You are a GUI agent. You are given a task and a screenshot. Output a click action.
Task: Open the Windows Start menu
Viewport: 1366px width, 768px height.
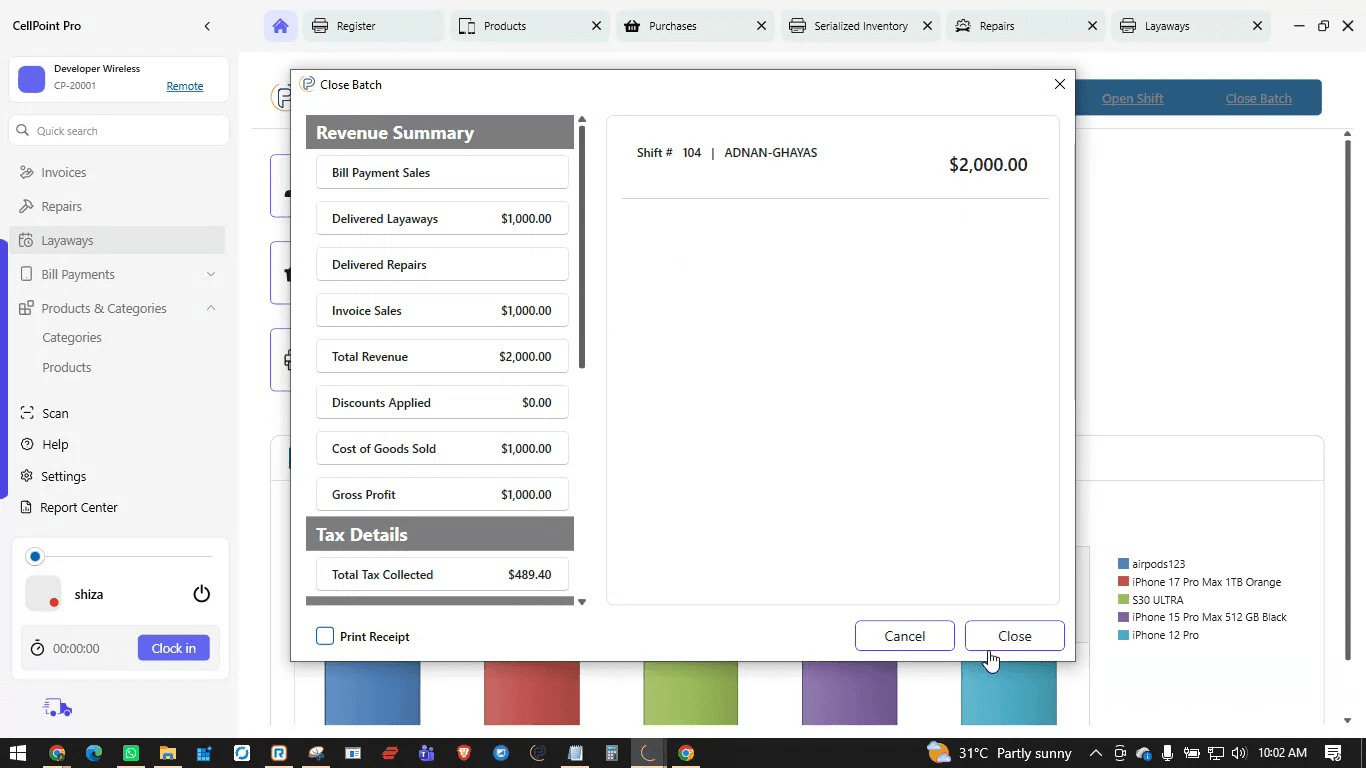click(x=18, y=753)
